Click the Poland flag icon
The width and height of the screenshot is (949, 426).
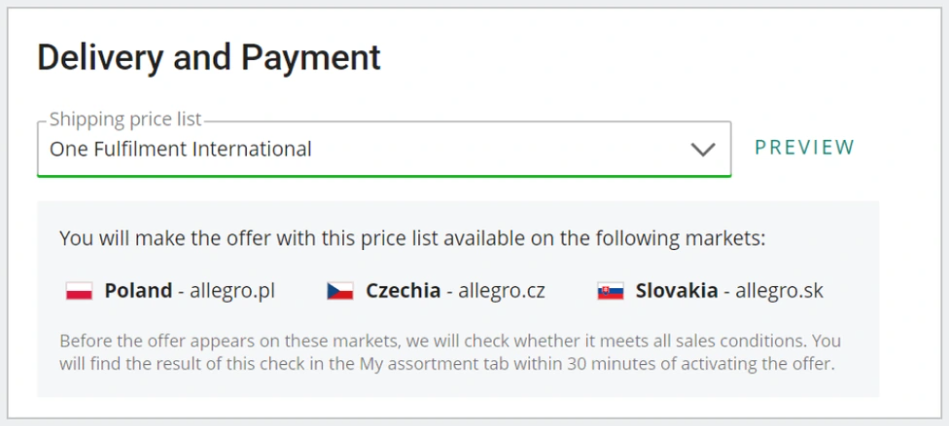(79, 292)
